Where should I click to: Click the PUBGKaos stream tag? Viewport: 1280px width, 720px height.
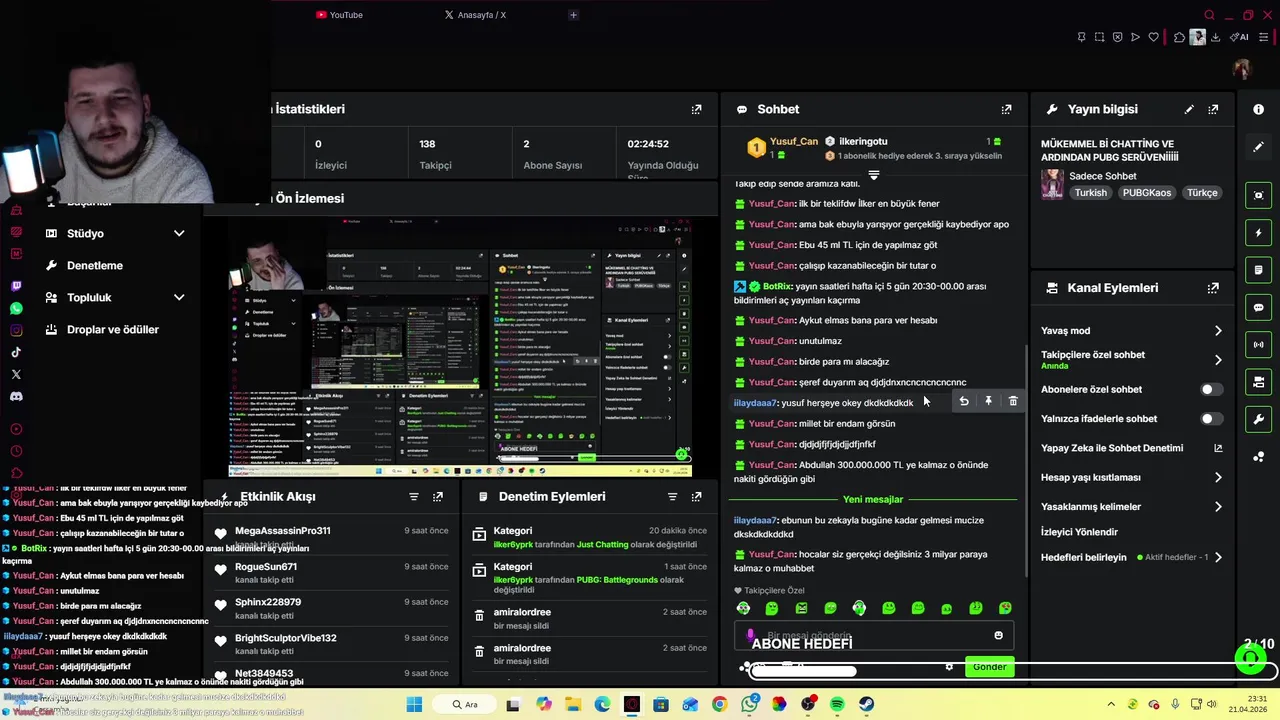coord(1146,193)
